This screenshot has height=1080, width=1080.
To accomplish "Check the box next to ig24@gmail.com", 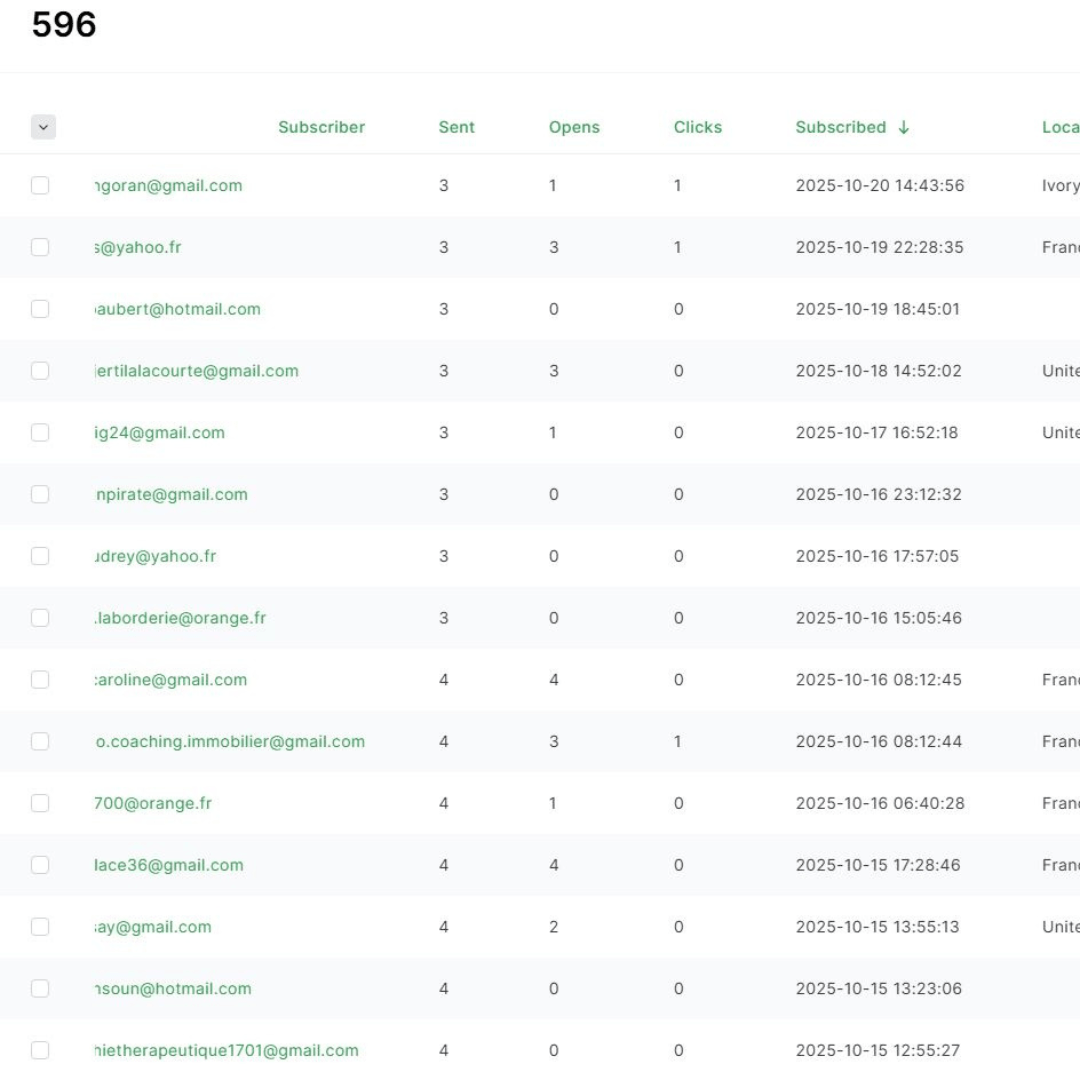I will click(40, 432).
